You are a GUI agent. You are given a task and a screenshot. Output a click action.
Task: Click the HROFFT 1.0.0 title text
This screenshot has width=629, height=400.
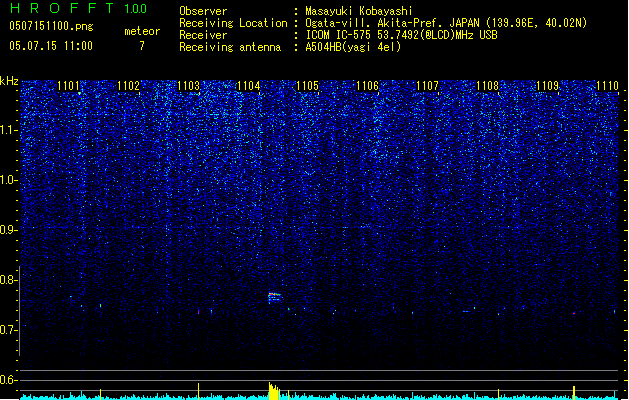coord(78,8)
